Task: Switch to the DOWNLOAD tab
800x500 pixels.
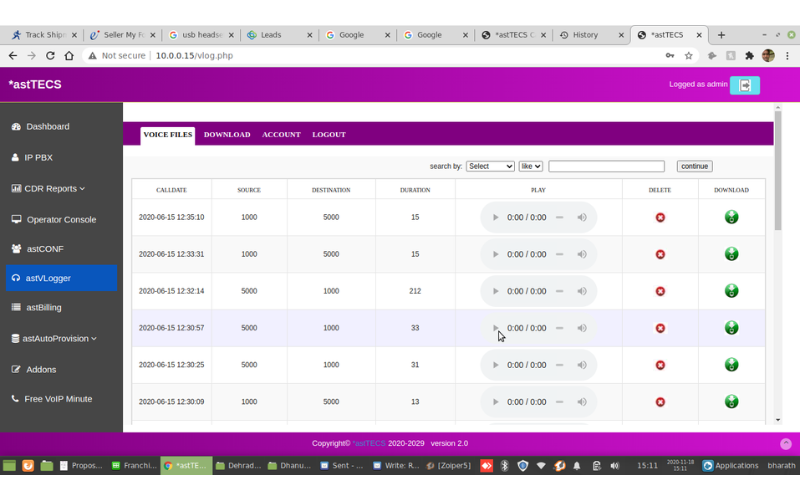Action: [227, 134]
